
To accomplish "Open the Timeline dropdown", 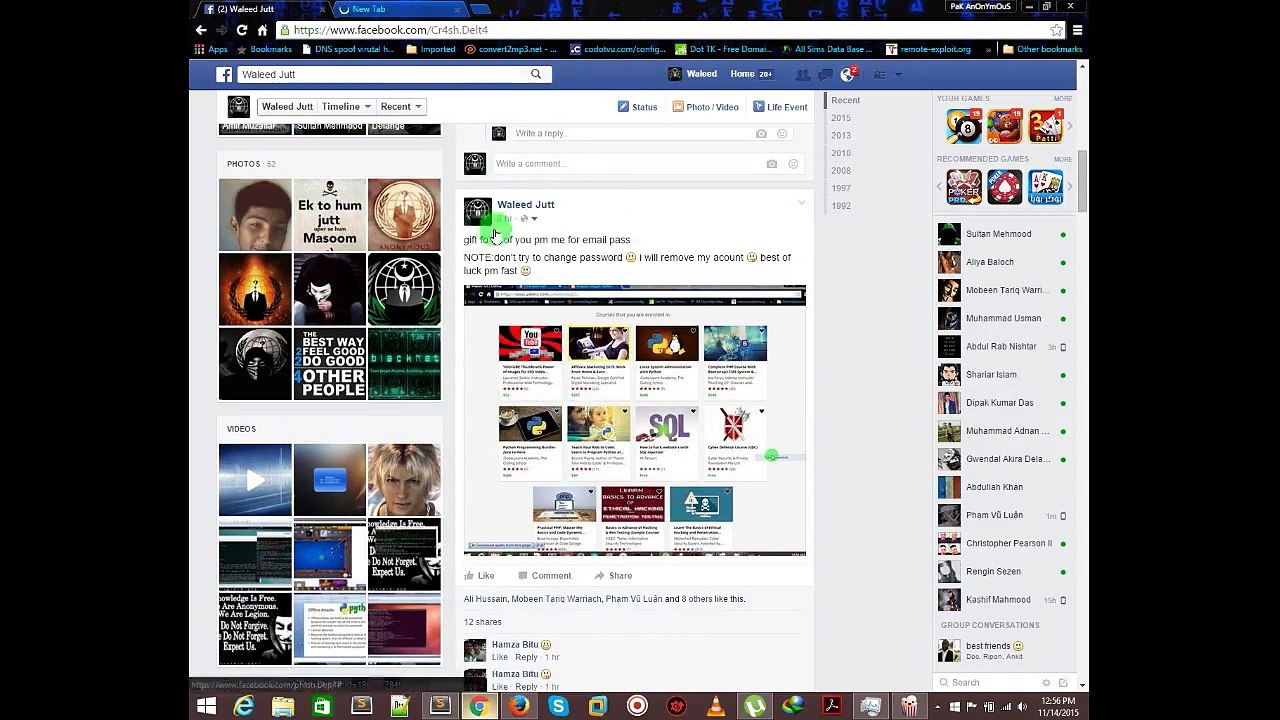I will coord(346,106).
